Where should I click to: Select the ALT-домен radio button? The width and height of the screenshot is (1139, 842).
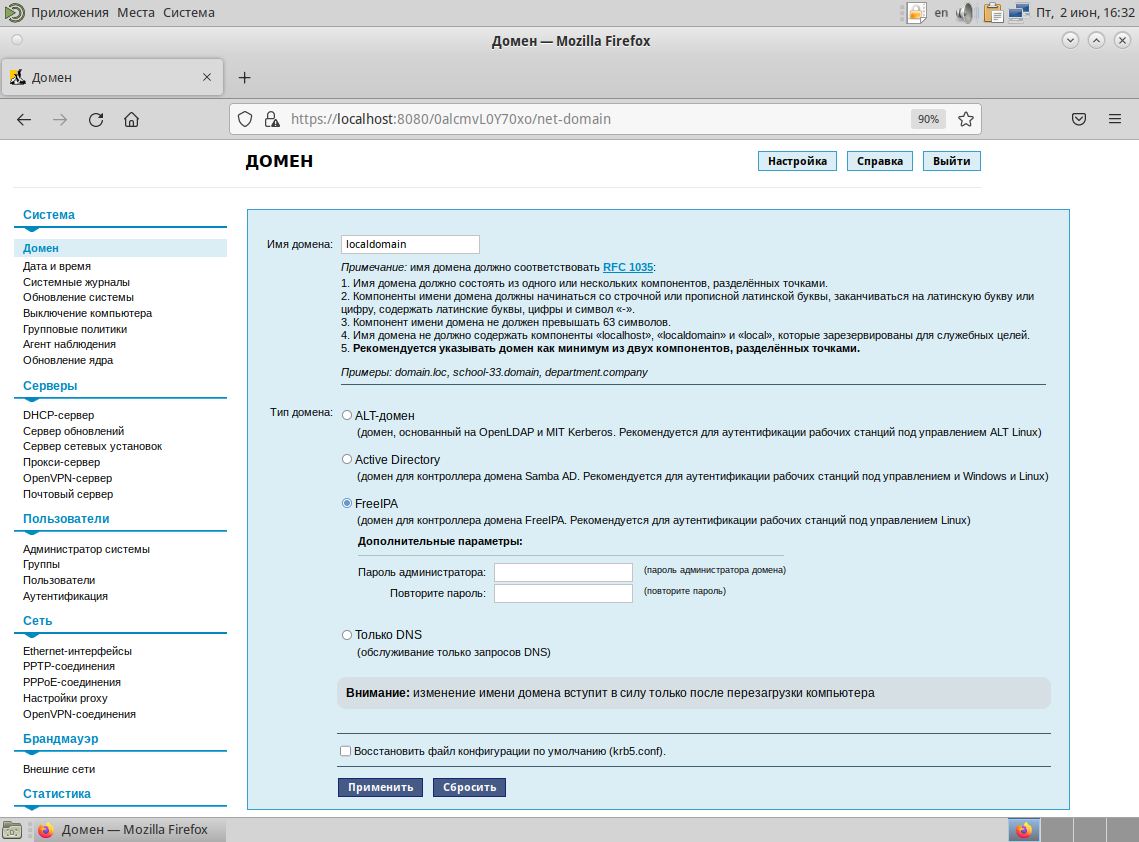click(x=347, y=416)
